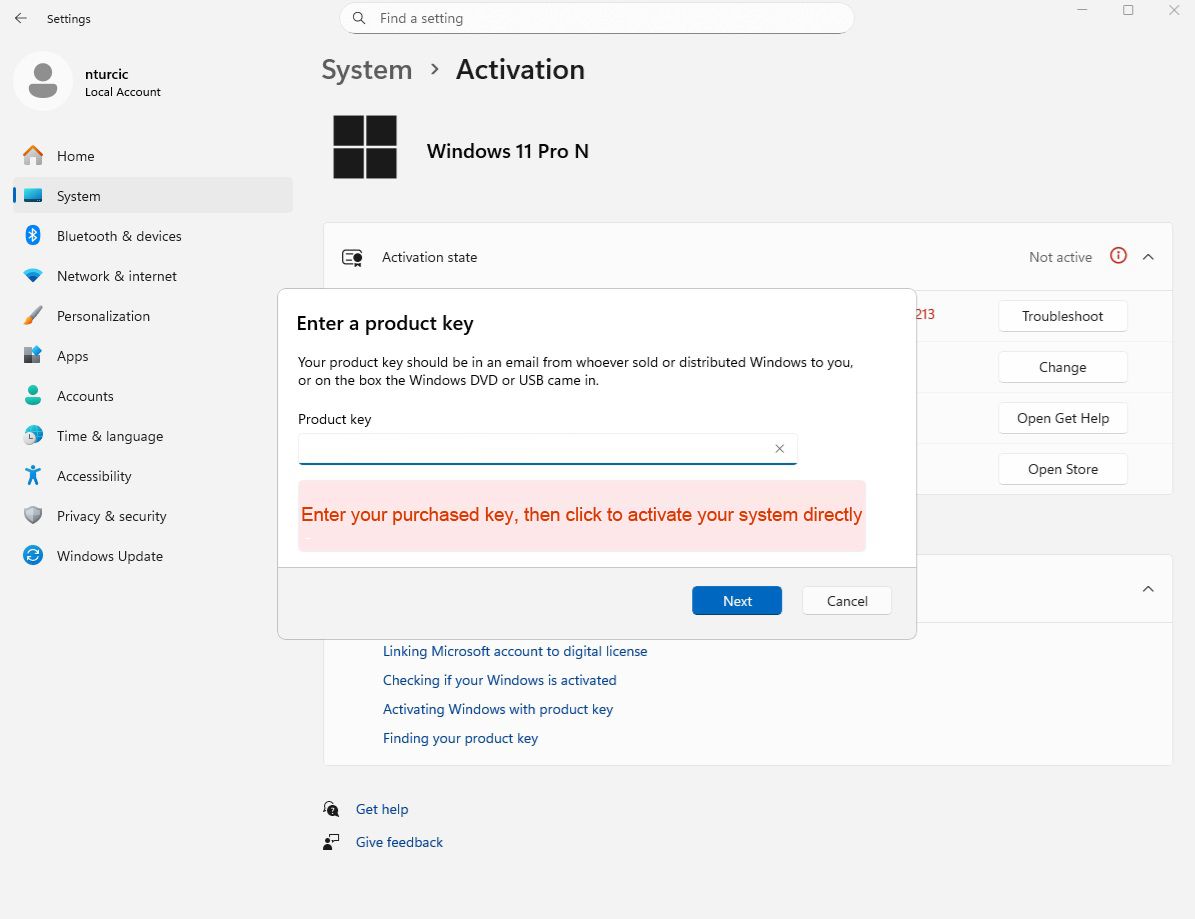Click the Give feedback icon
This screenshot has width=1195, height=919.
(x=332, y=842)
